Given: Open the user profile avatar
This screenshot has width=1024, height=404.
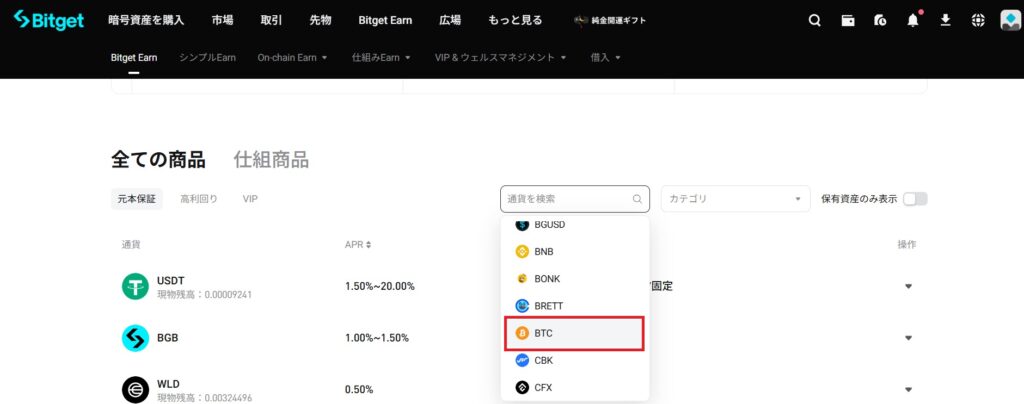Looking at the screenshot, I should tap(1009, 20).
